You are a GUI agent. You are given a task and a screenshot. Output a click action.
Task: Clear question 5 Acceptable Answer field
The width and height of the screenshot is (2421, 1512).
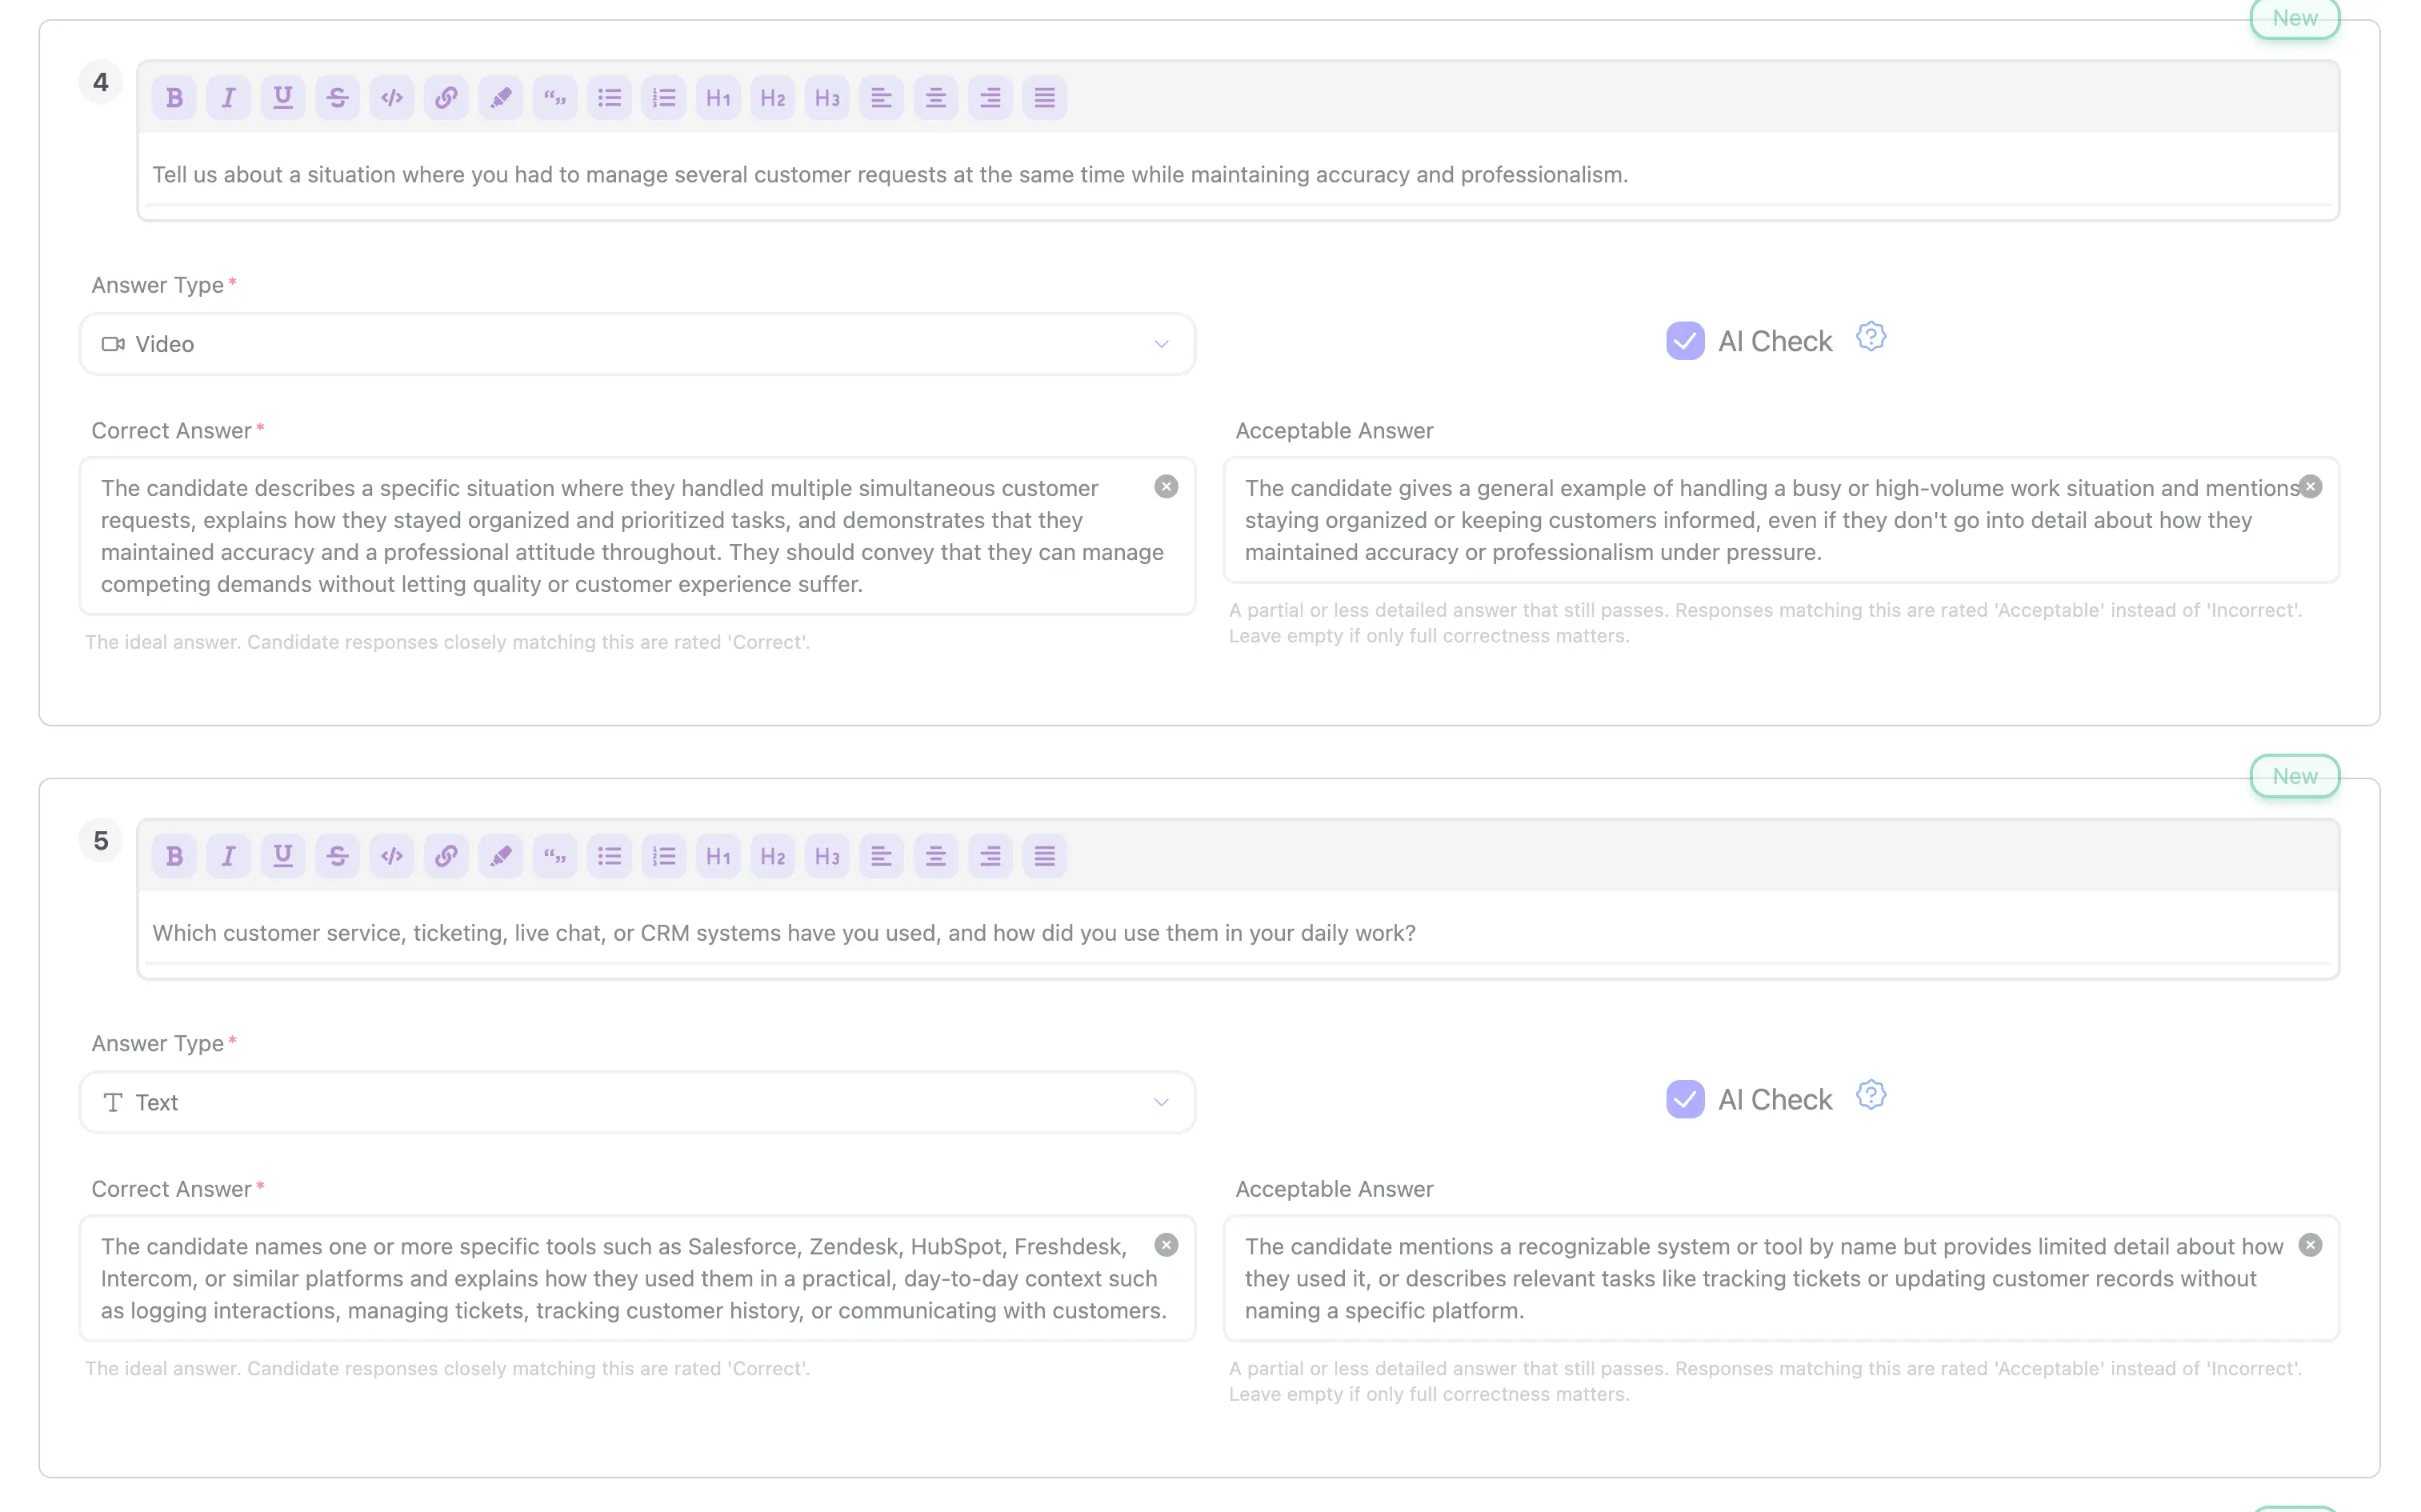coord(2310,1245)
